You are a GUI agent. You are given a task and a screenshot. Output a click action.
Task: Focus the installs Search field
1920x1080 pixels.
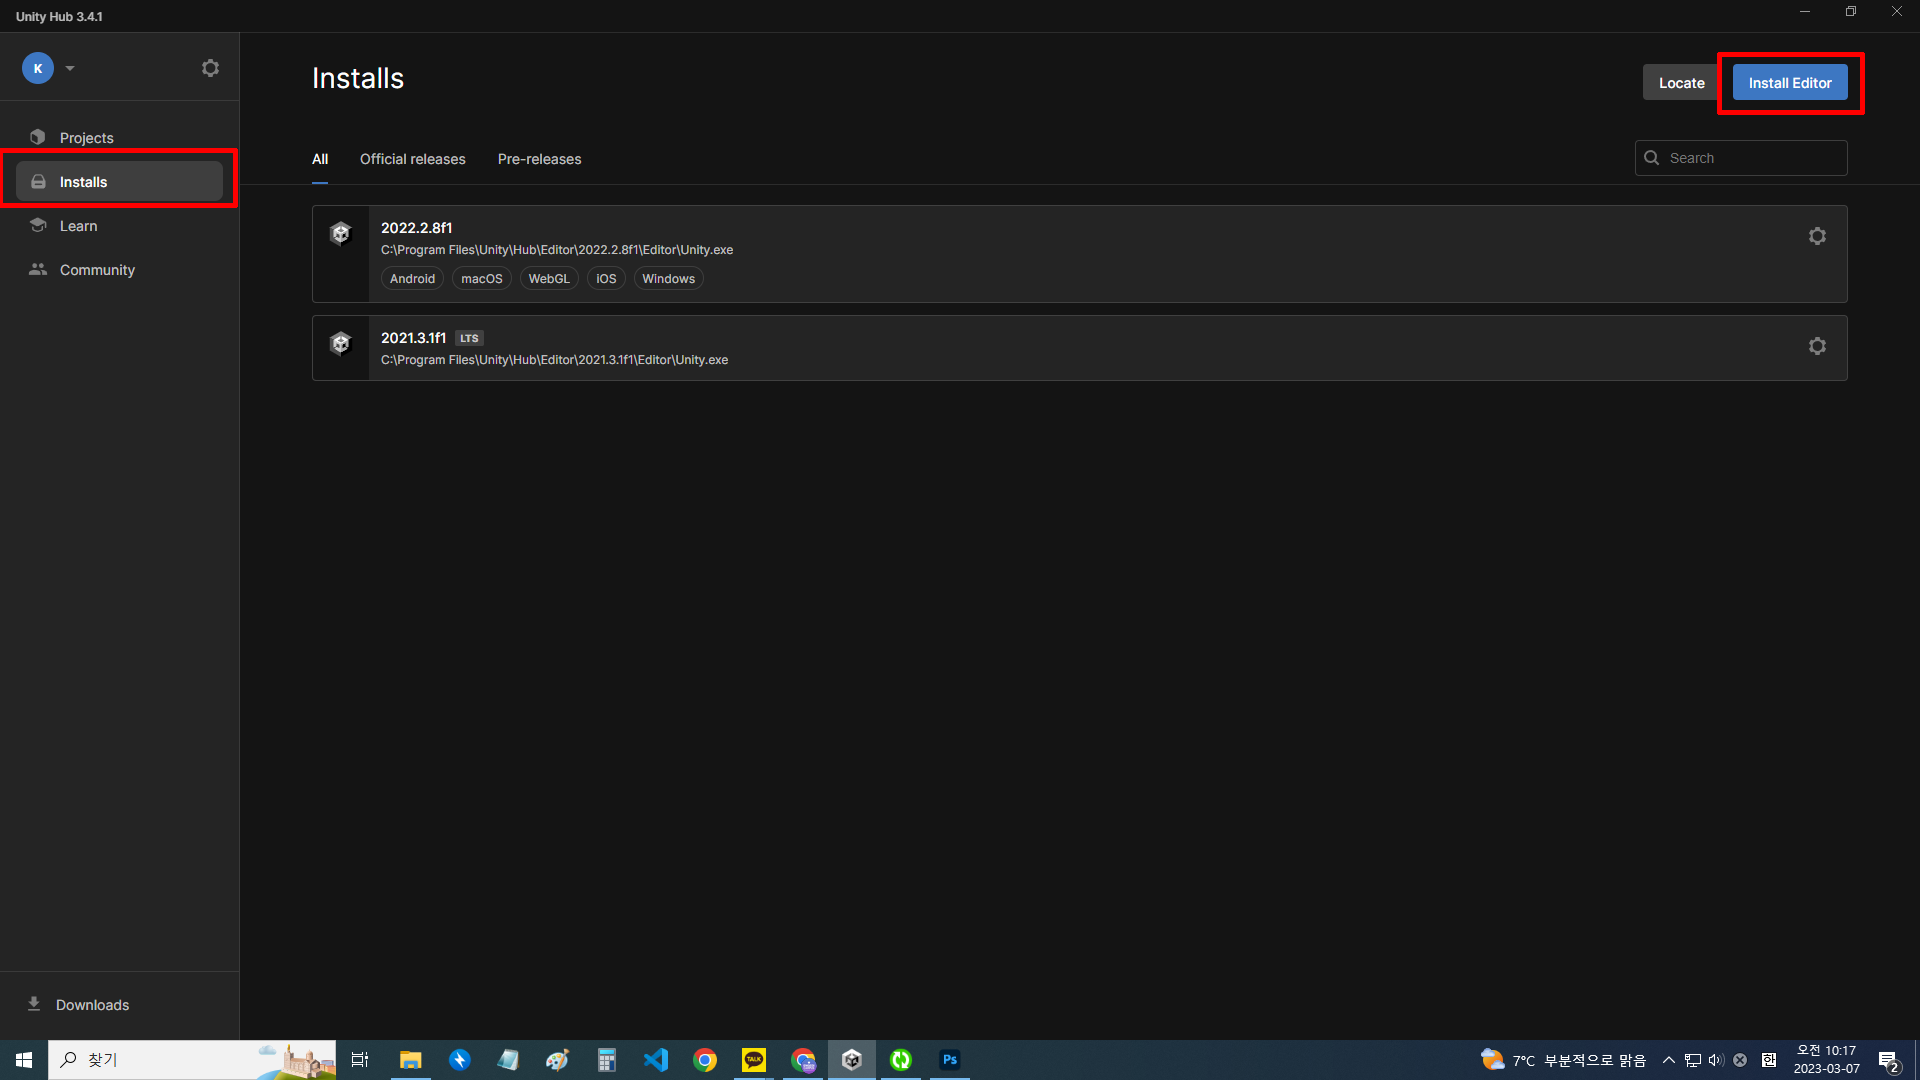tap(1741, 158)
